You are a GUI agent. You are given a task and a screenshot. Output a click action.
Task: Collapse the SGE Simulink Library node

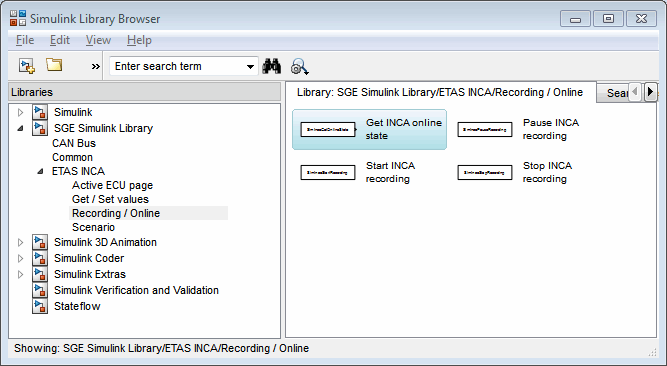(x=20, y=128)
